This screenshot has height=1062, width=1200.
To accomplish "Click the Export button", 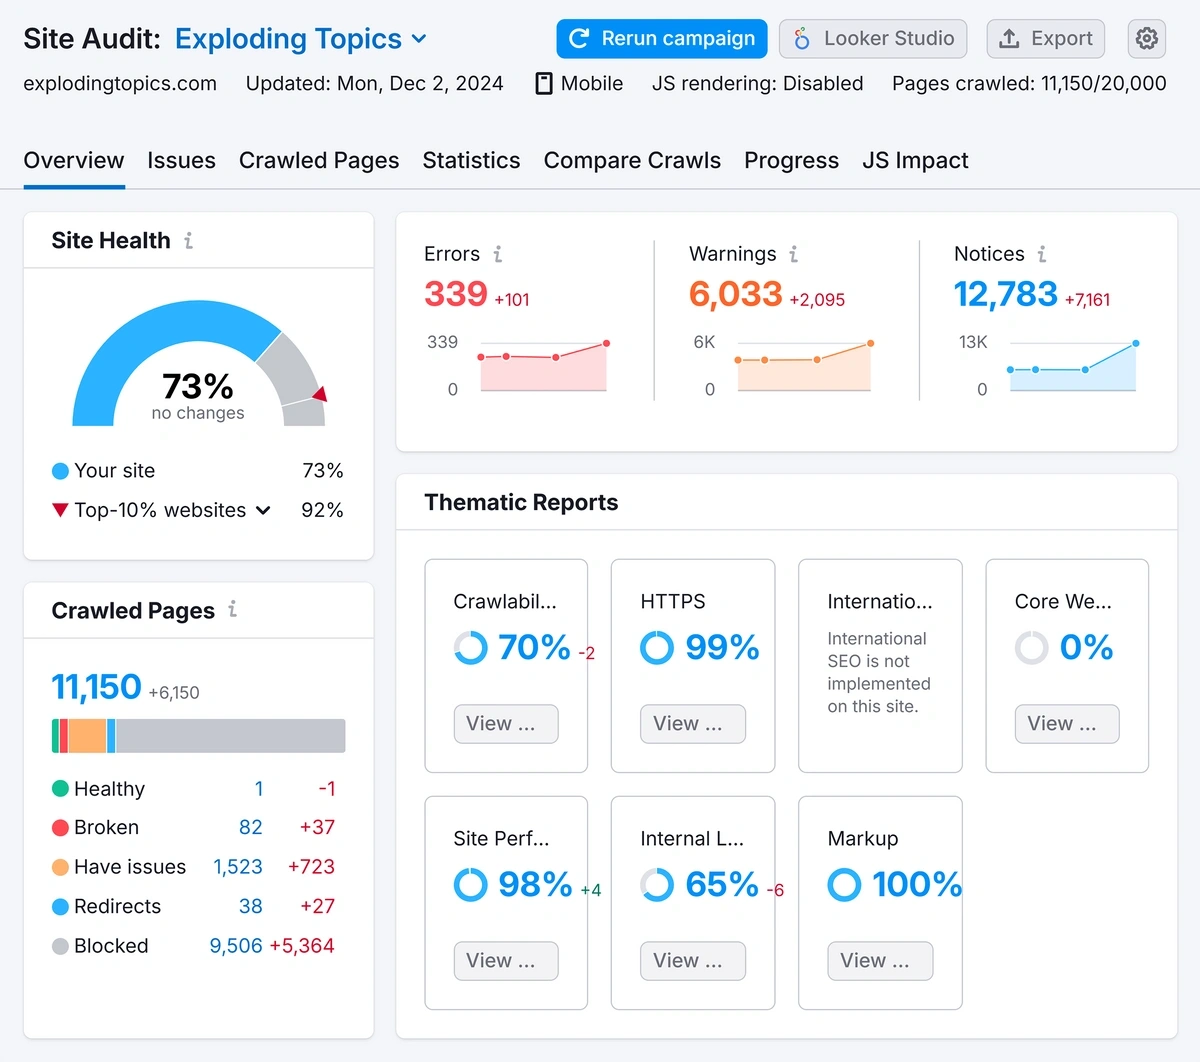I will [x=1046, y=38].
